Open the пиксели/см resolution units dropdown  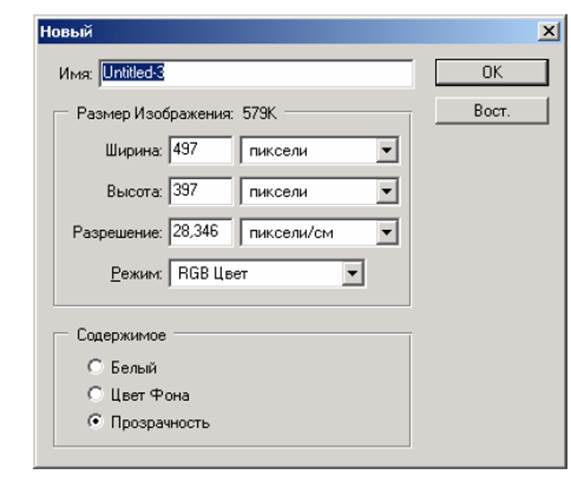point(386,232)
